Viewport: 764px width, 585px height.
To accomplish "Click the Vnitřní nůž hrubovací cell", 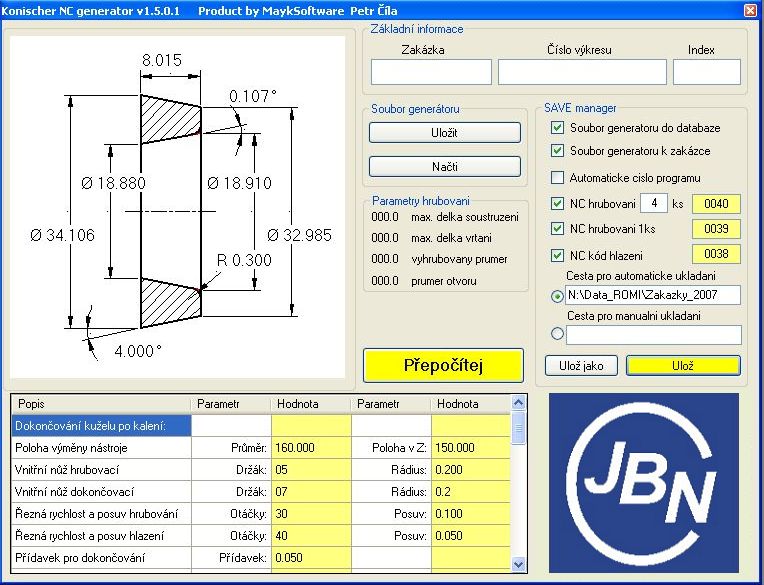I will pyautogui.click(x=101, y=470).
